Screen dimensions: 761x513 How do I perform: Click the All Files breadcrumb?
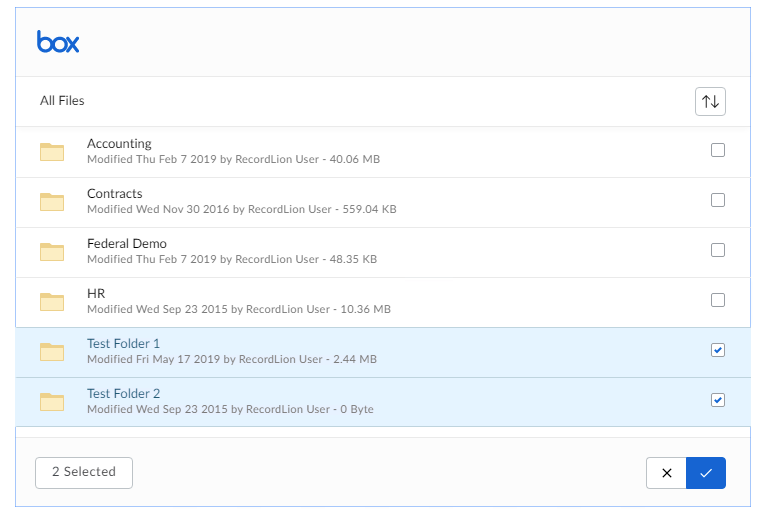click(x=62, y=101)
